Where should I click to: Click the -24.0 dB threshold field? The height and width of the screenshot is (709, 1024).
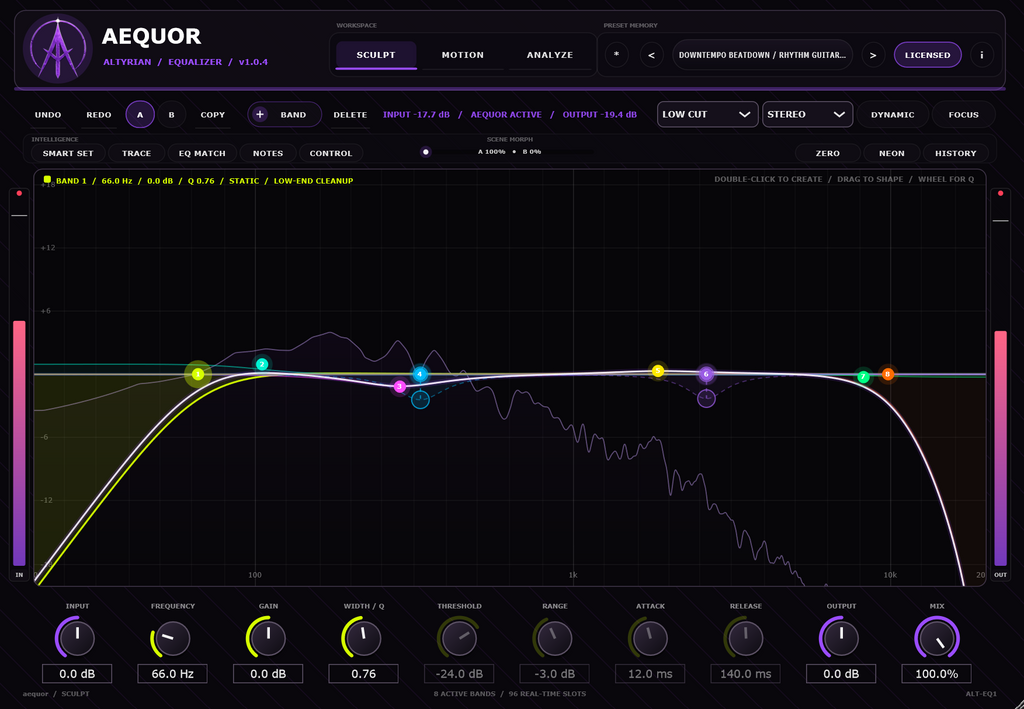click(x=459, y=674)
